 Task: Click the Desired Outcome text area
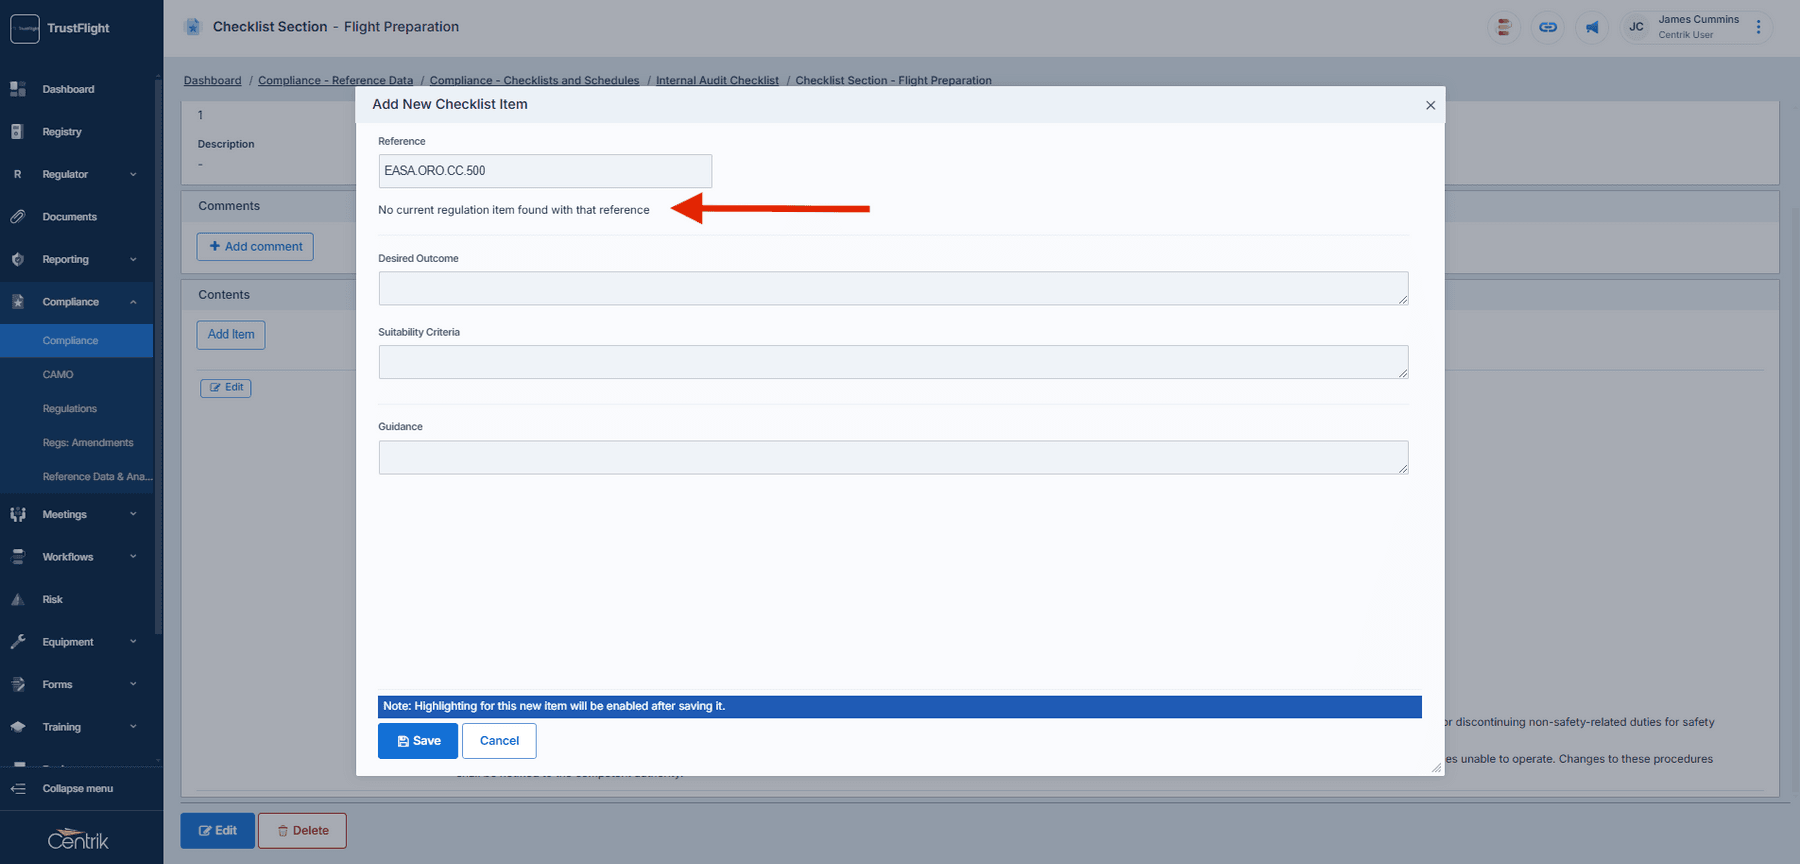[x=893, y=288]
